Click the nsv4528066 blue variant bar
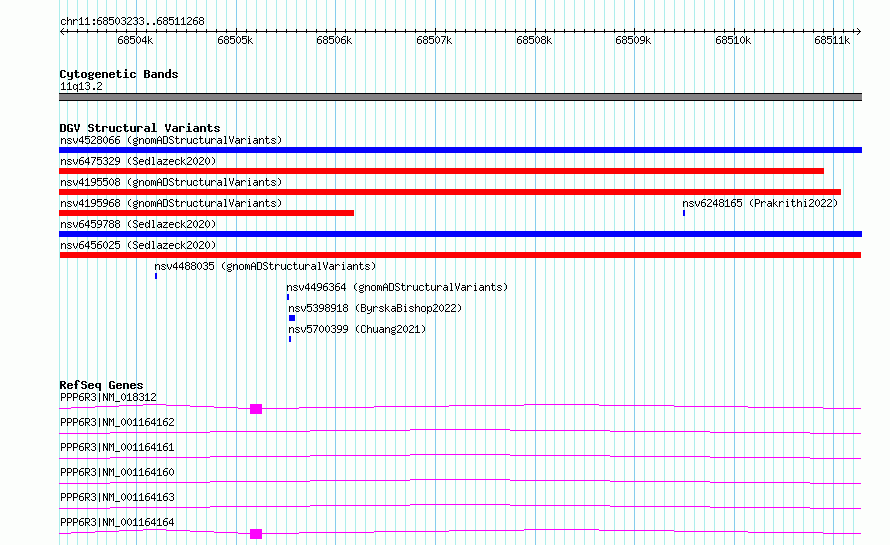 460,150
